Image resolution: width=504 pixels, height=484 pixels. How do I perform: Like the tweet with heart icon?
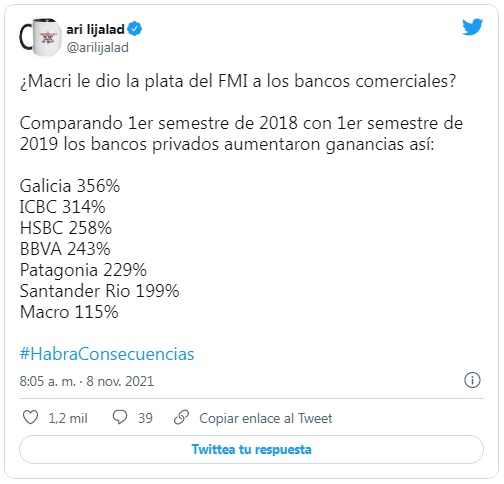point(30,417)
